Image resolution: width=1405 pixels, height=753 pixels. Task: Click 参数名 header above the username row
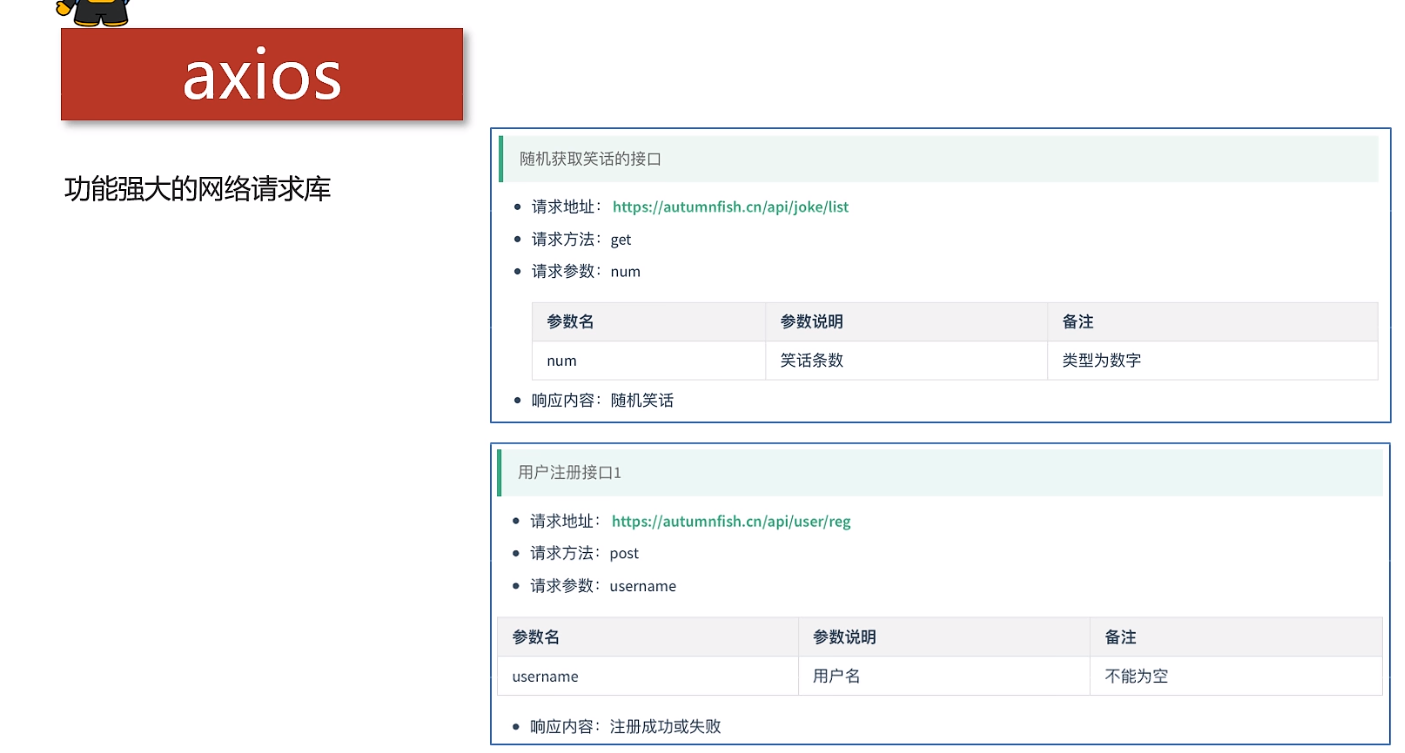(x=648, y=637)
